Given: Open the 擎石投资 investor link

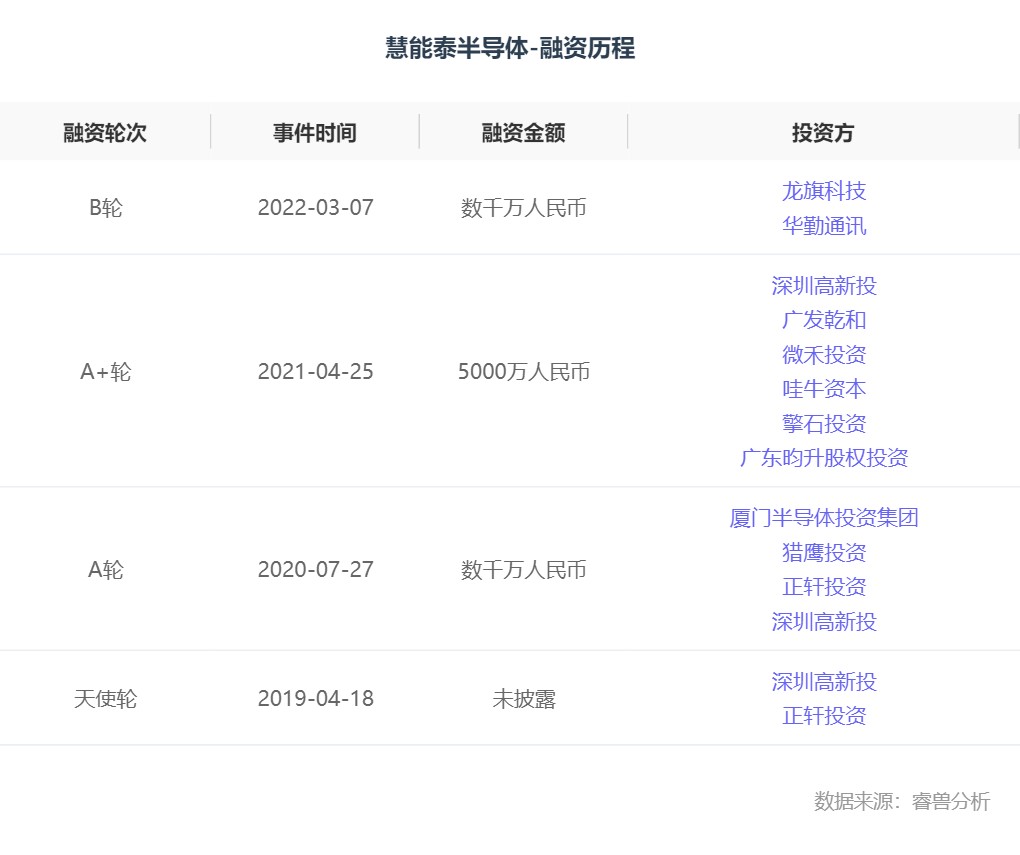Looking at the screenshot, I should point(824,424).
